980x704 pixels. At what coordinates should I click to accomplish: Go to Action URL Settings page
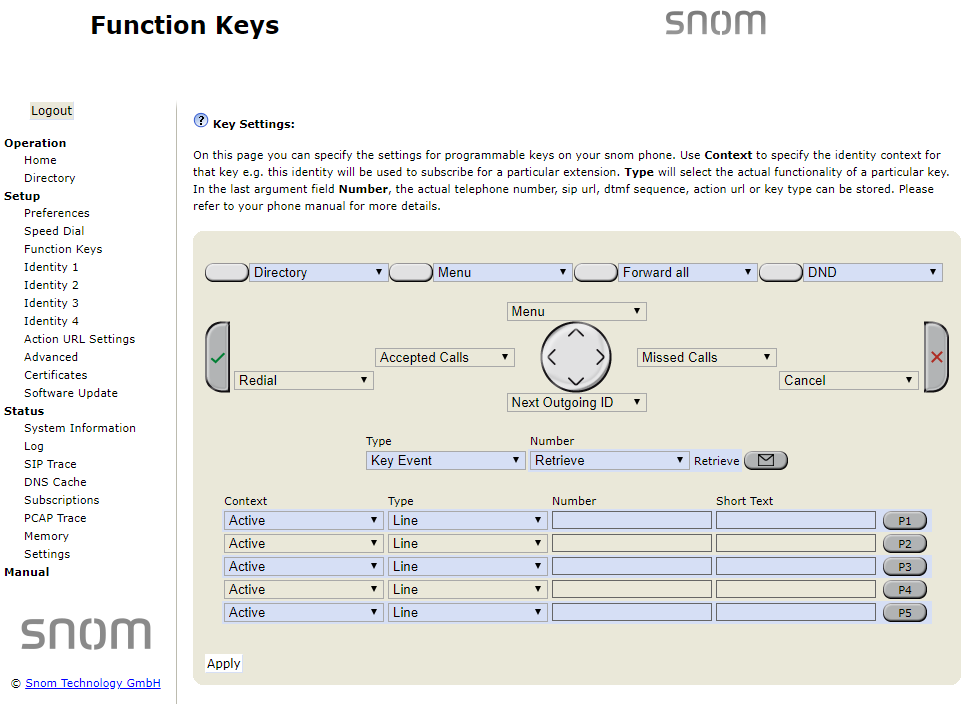(79, 339)
